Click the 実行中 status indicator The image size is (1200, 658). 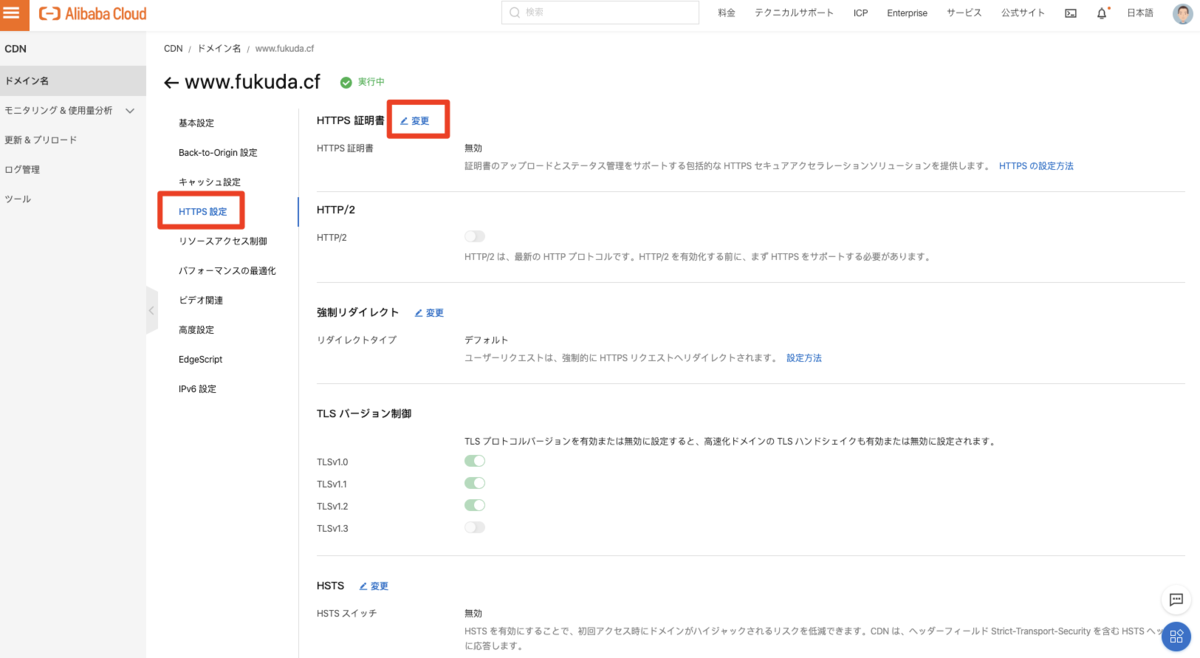362,82
